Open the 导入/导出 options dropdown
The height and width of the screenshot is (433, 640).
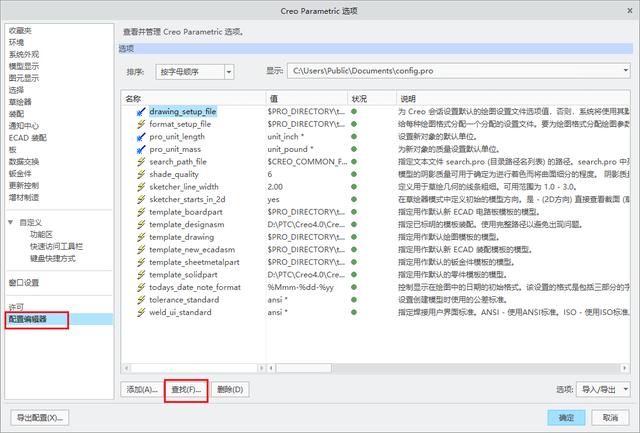tap(604, 389)
